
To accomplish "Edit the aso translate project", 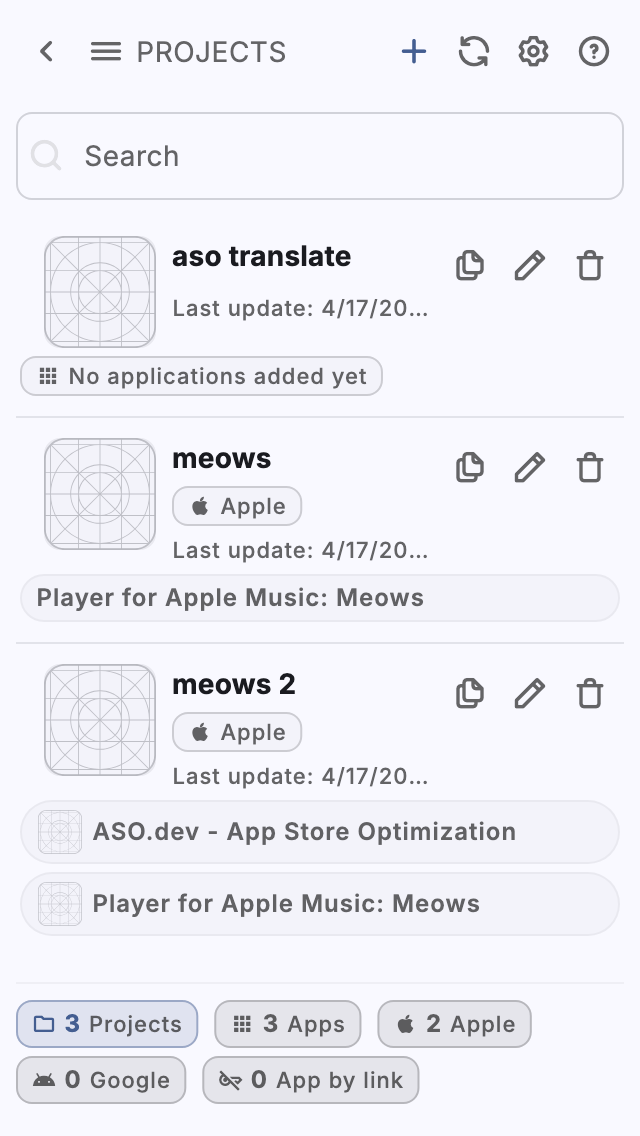I will tap(530, 265).
